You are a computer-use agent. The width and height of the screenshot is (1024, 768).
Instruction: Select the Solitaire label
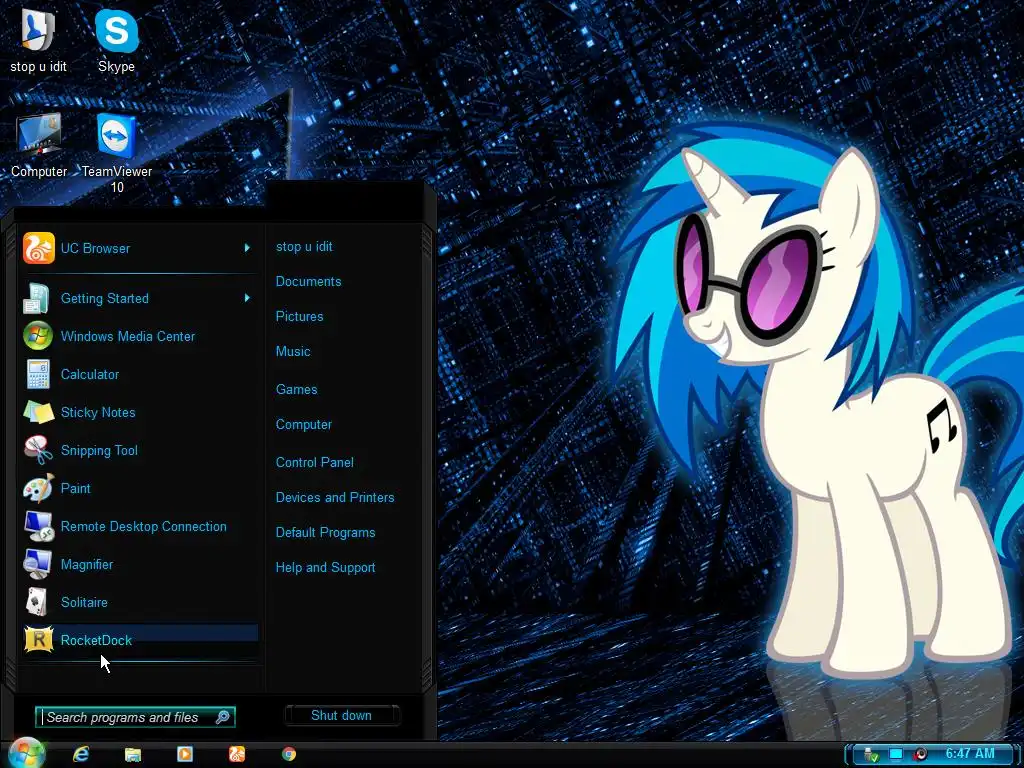coord(84,602)
